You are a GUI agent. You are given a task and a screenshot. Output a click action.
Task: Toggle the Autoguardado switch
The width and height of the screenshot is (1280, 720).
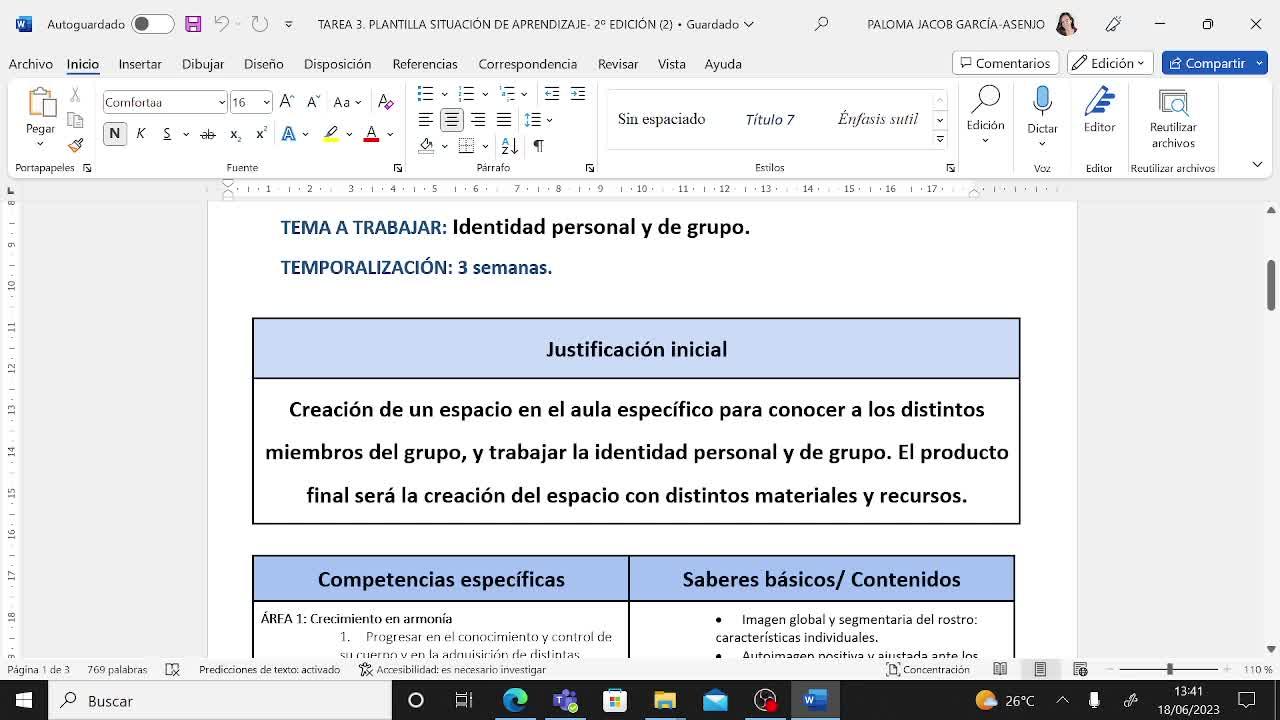153,24
